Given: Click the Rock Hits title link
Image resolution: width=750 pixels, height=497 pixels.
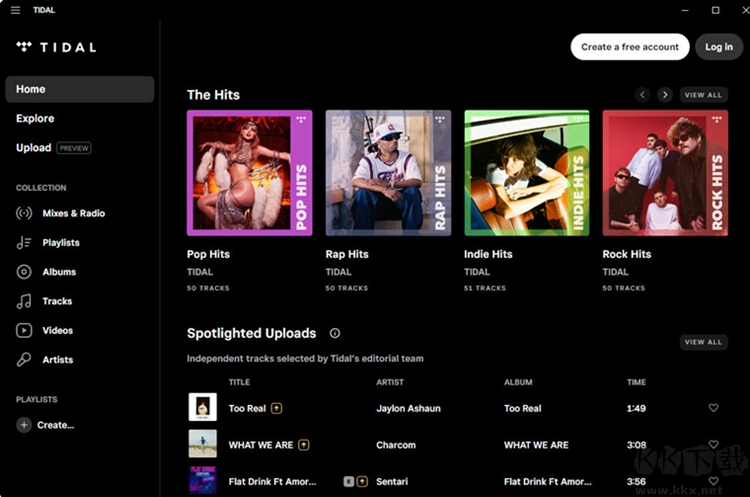Looking at the screenshot, I should (x=627, y=254).
